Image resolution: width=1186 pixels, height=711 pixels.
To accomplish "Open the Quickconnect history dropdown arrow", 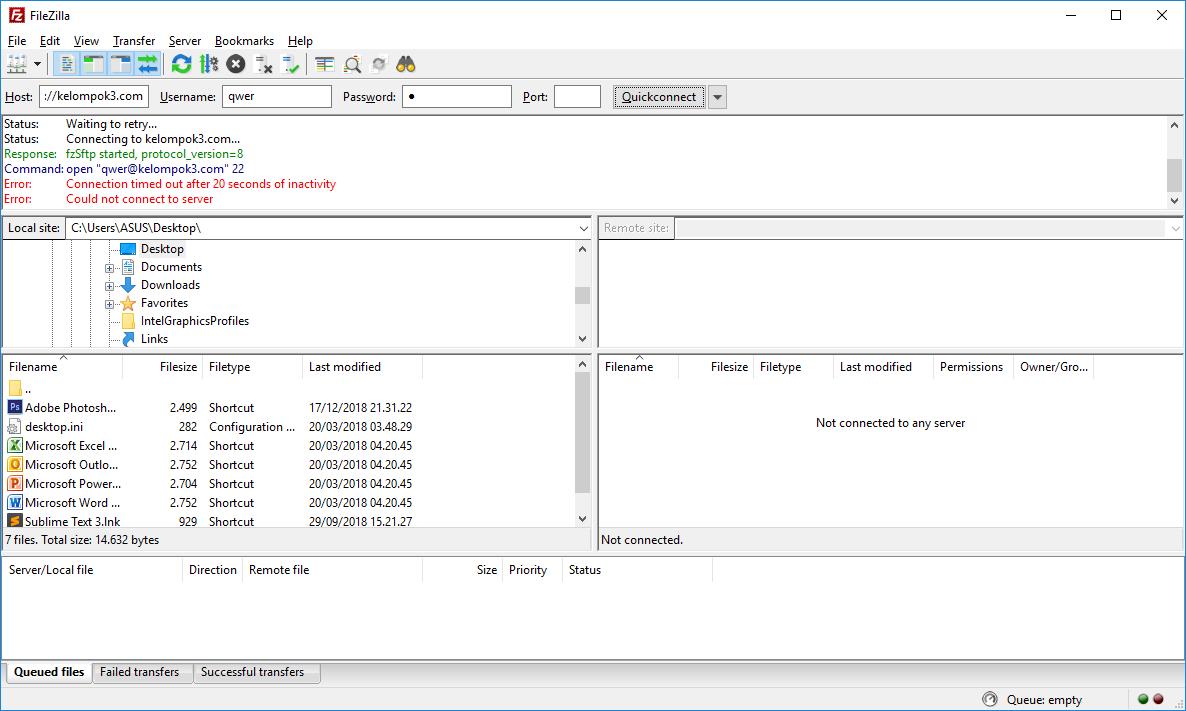I will click(717, 97).
